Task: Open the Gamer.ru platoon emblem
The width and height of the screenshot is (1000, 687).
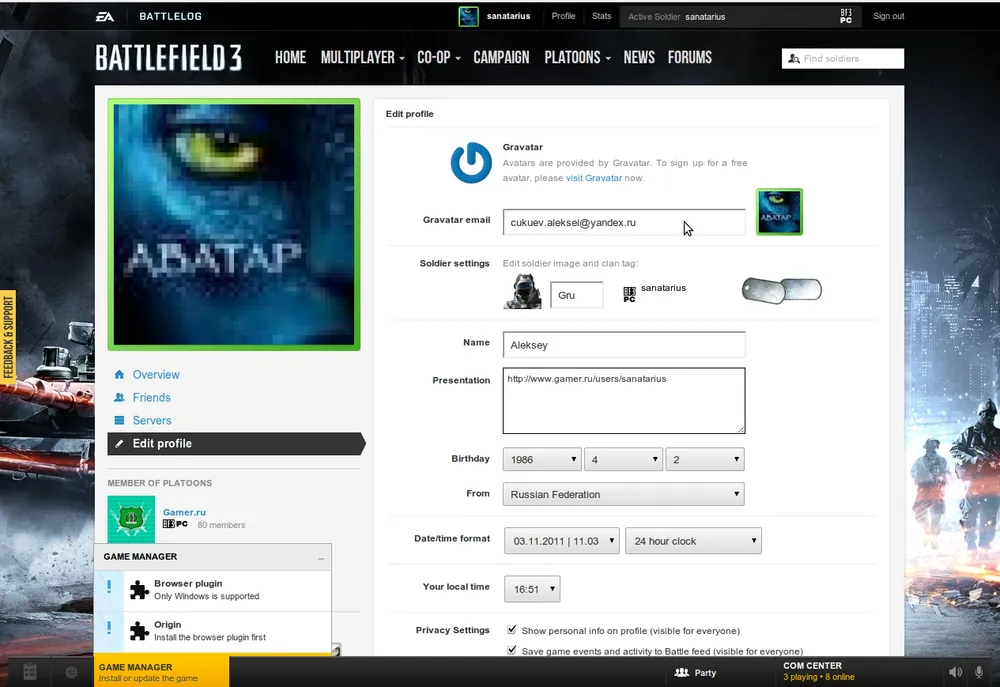Action: (x=131, y=519)
